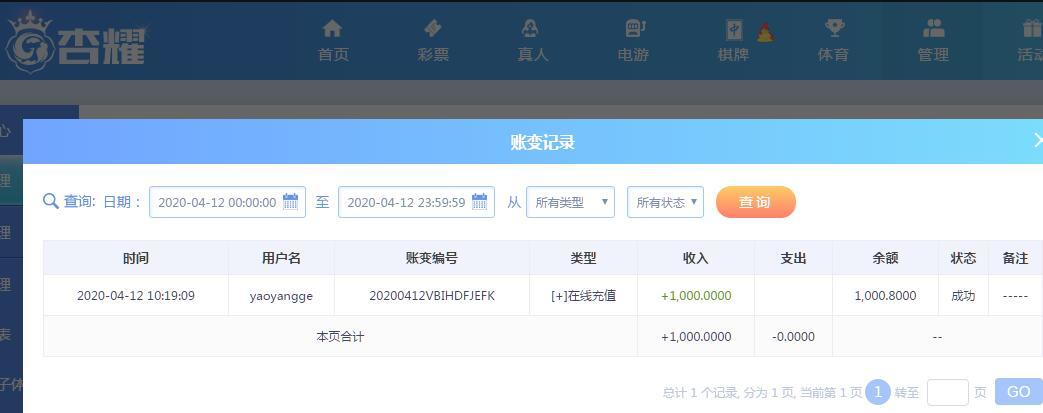The width and height of the screenshot is (1043, 413).
Task: Click the 余额 column header
Action: click(x=885, y=258)
